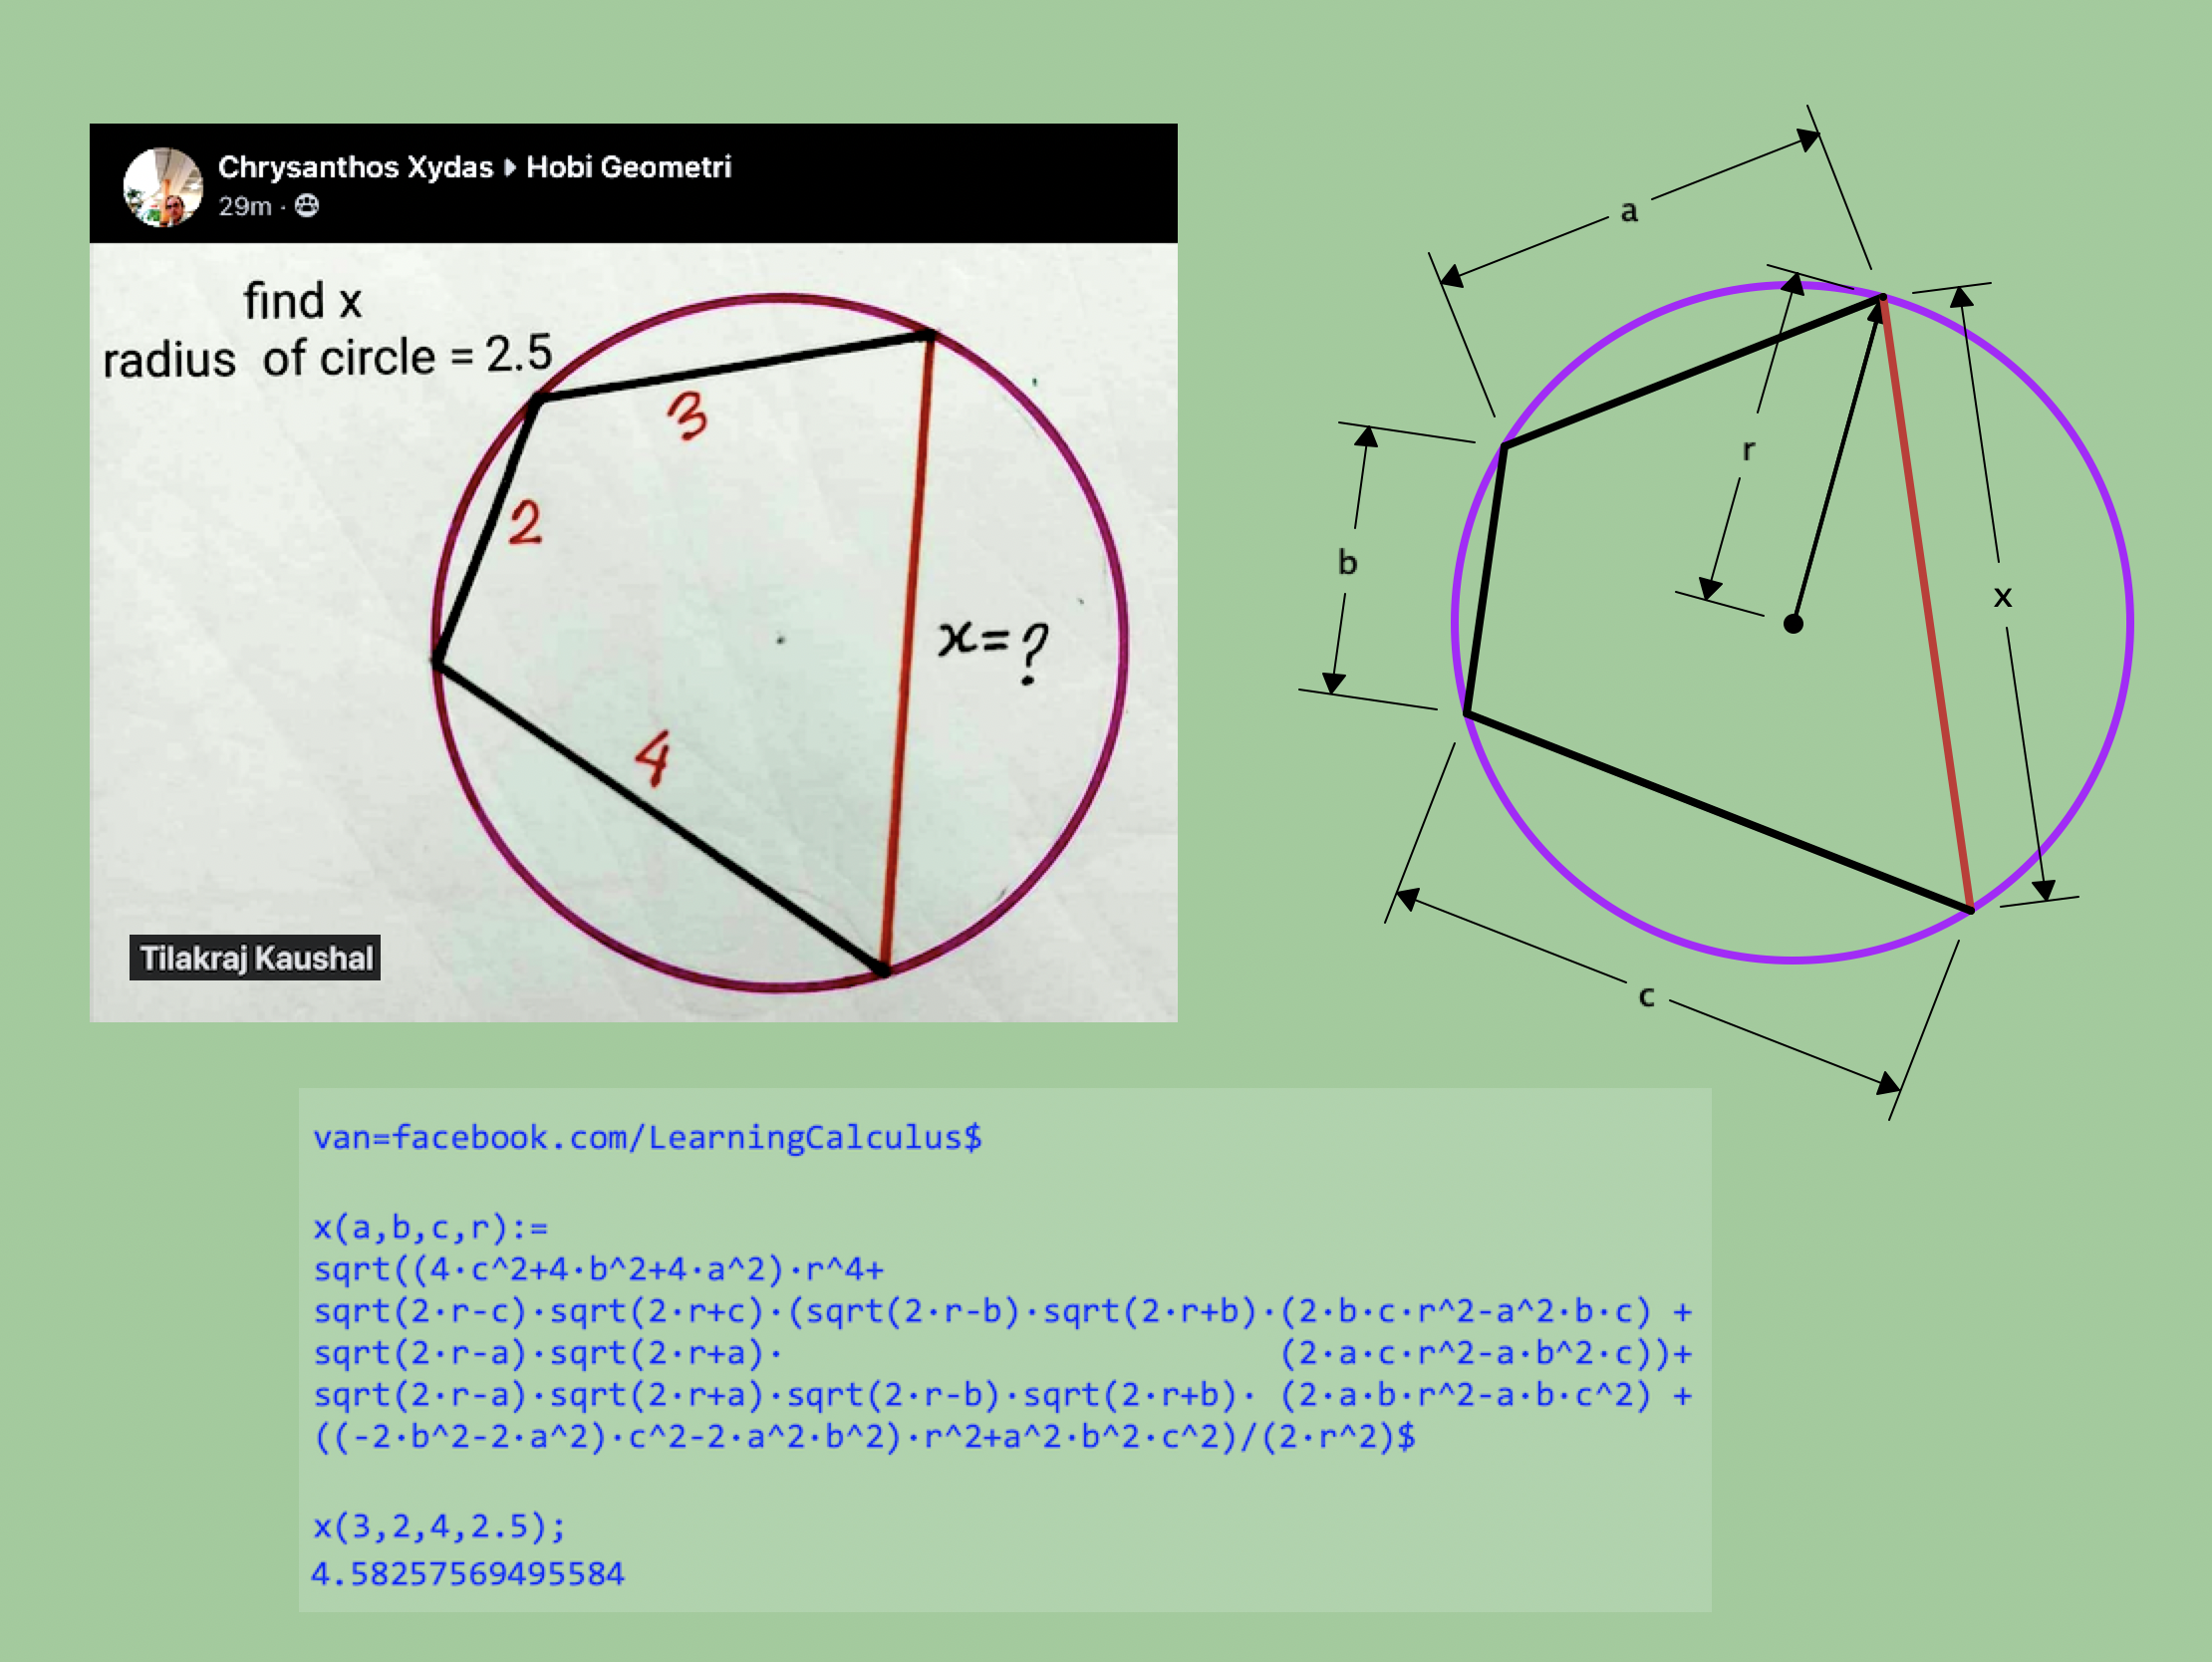Click the group audience icon beside 29m
The height and width of the screenshot is (1662, 2212).
(307, 206)
